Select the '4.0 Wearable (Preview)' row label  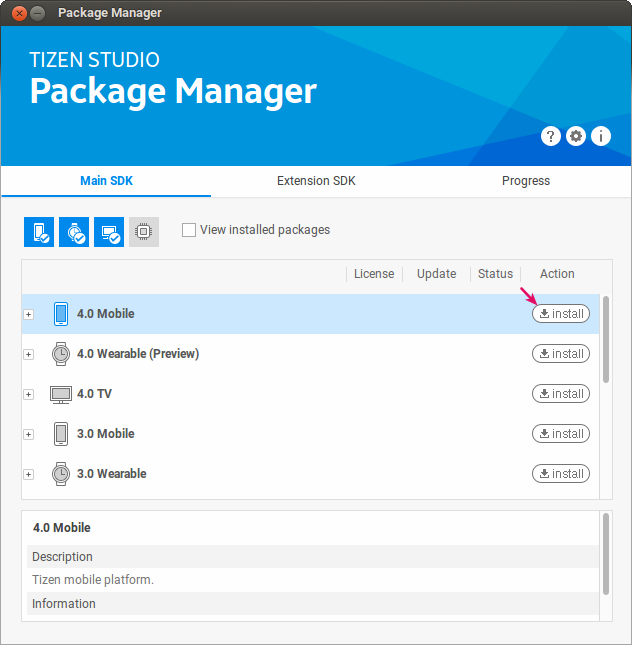point(138,354)
